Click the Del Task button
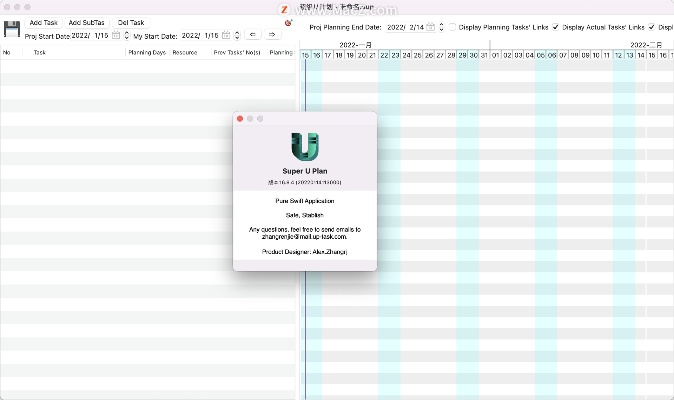 131,23
